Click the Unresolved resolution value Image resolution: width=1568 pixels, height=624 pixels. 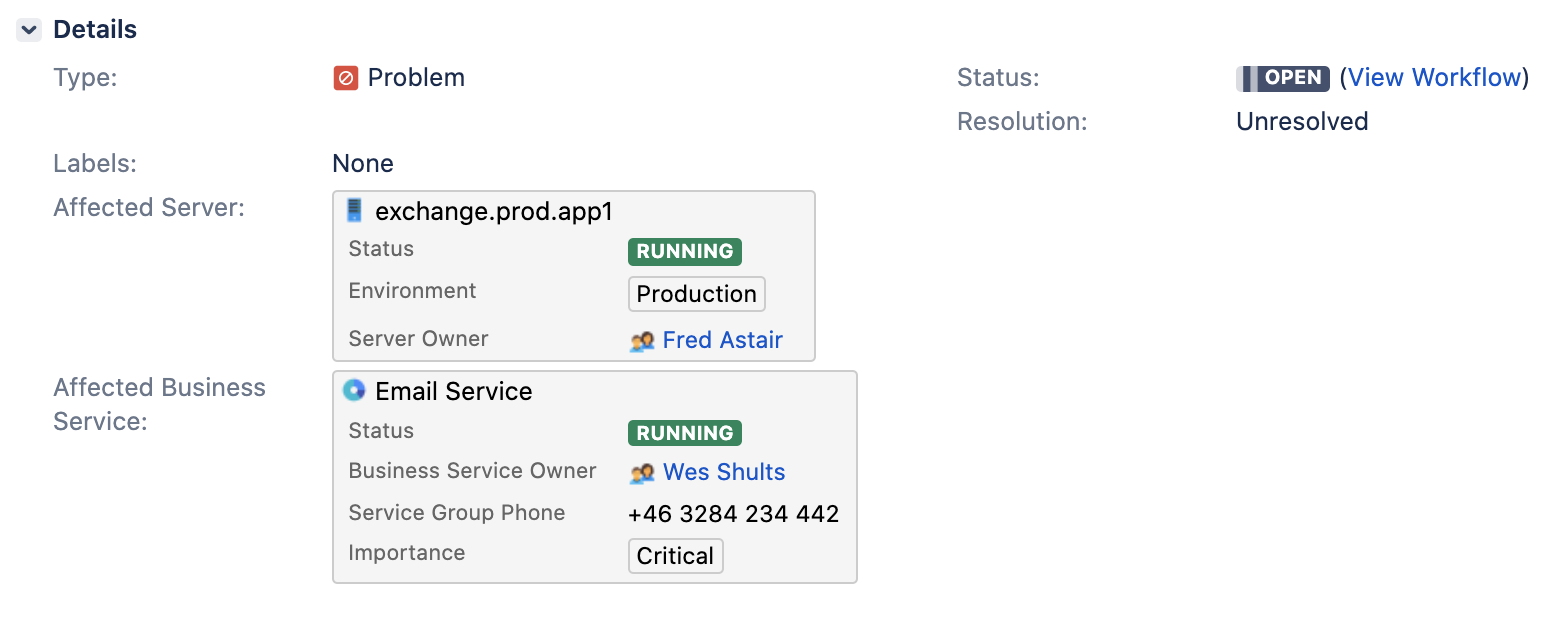coord(1301,122)
